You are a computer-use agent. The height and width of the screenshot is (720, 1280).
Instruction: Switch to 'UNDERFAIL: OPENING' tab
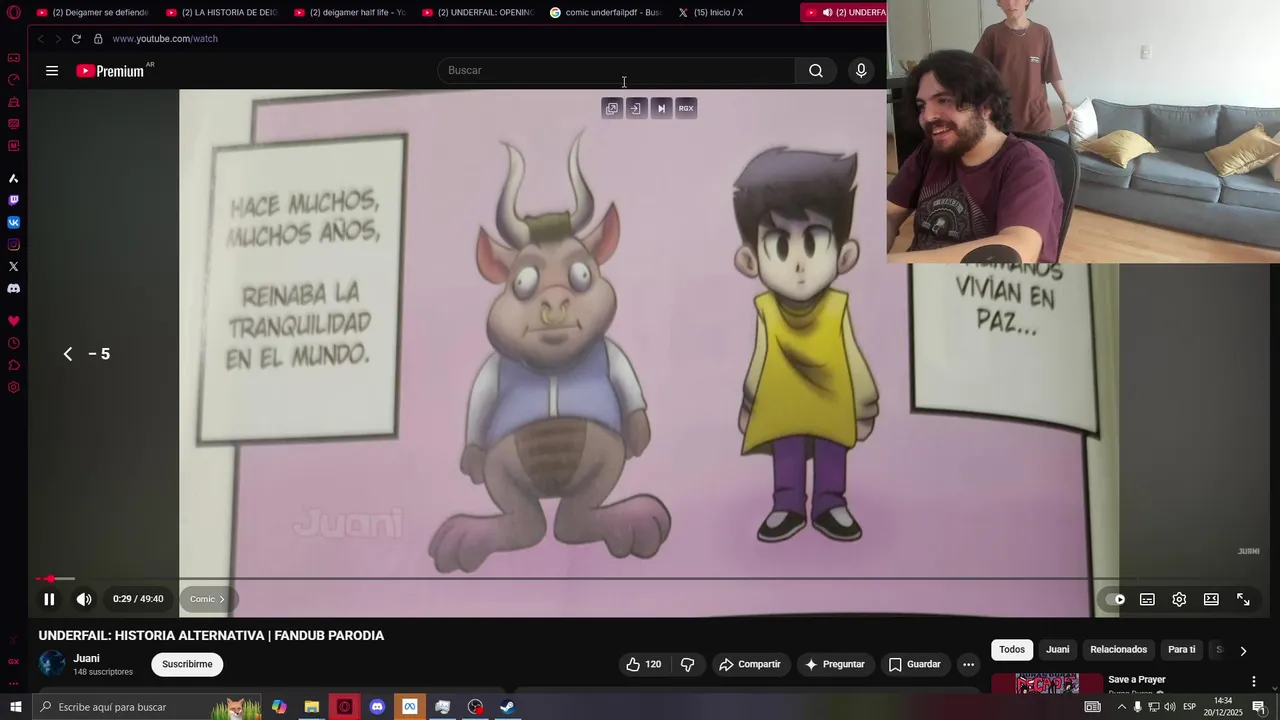point(478,13)
